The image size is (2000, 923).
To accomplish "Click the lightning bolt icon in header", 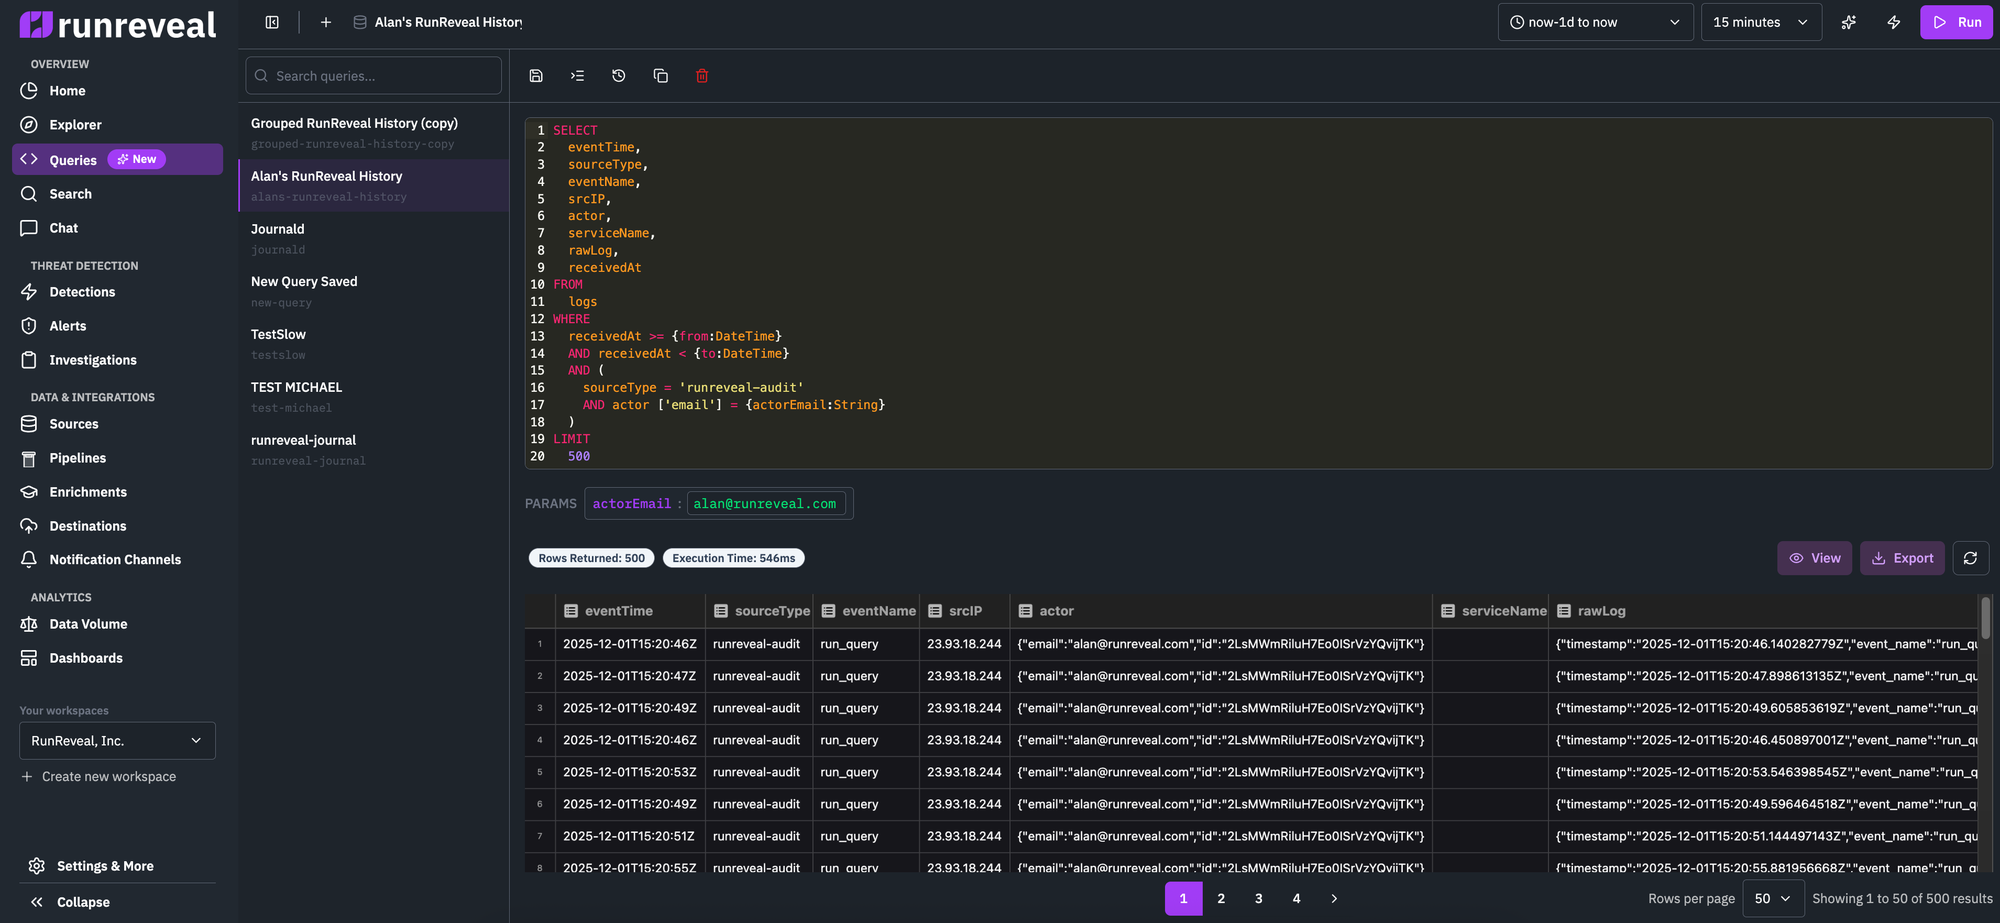I will (x=1893, y=22).
